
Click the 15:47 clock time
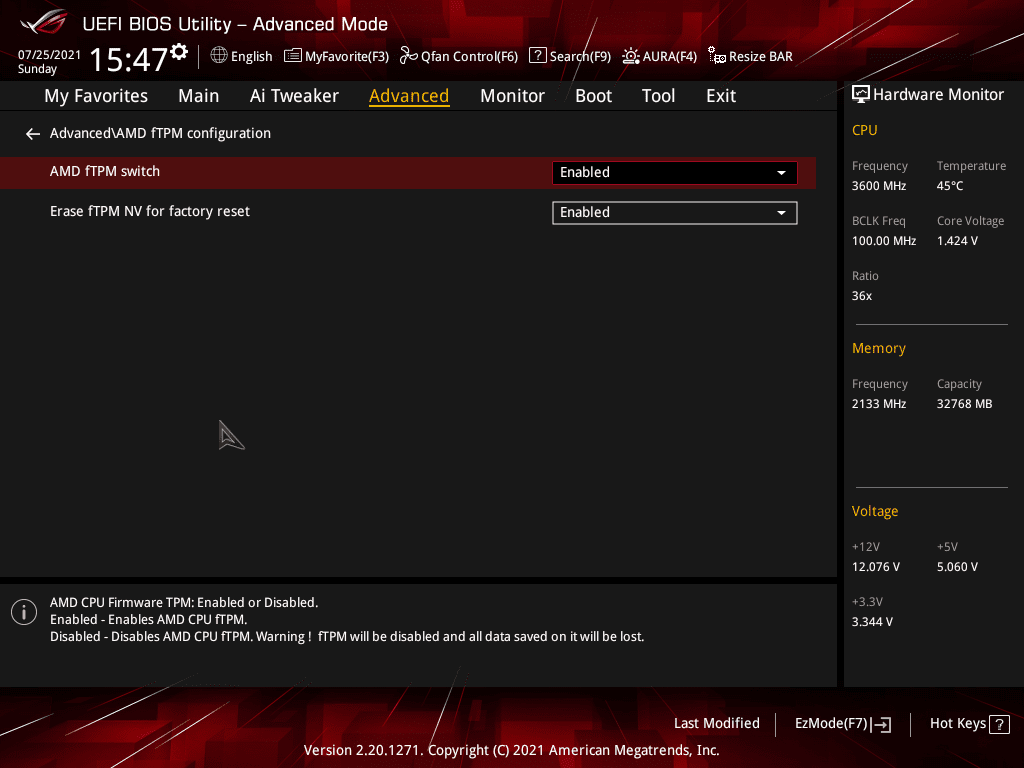pyautogui.click(x=129, y=59)
